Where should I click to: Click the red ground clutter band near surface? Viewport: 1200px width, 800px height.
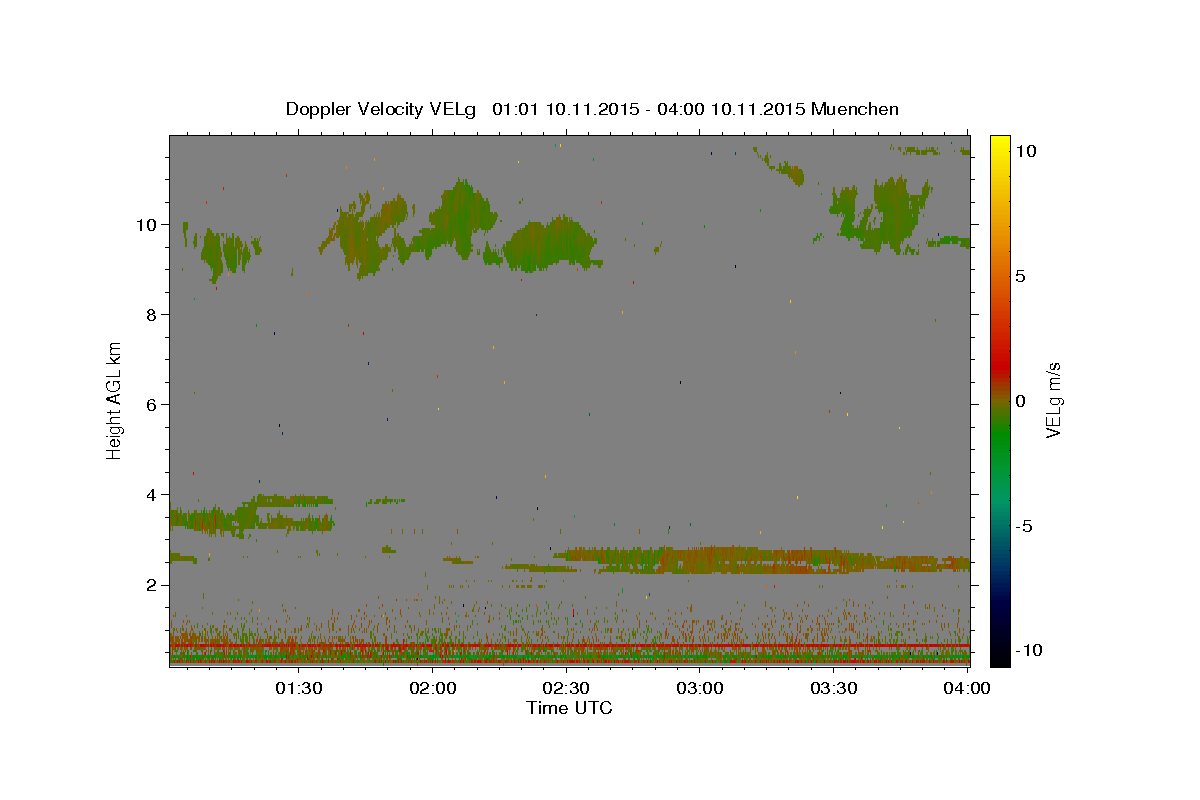(x=570, y=647)
